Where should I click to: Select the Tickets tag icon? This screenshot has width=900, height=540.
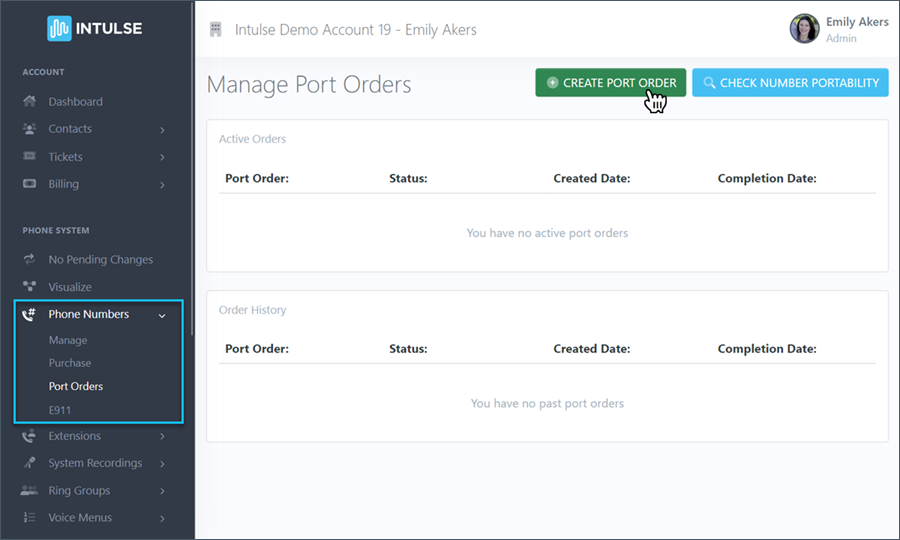point(29,157)
